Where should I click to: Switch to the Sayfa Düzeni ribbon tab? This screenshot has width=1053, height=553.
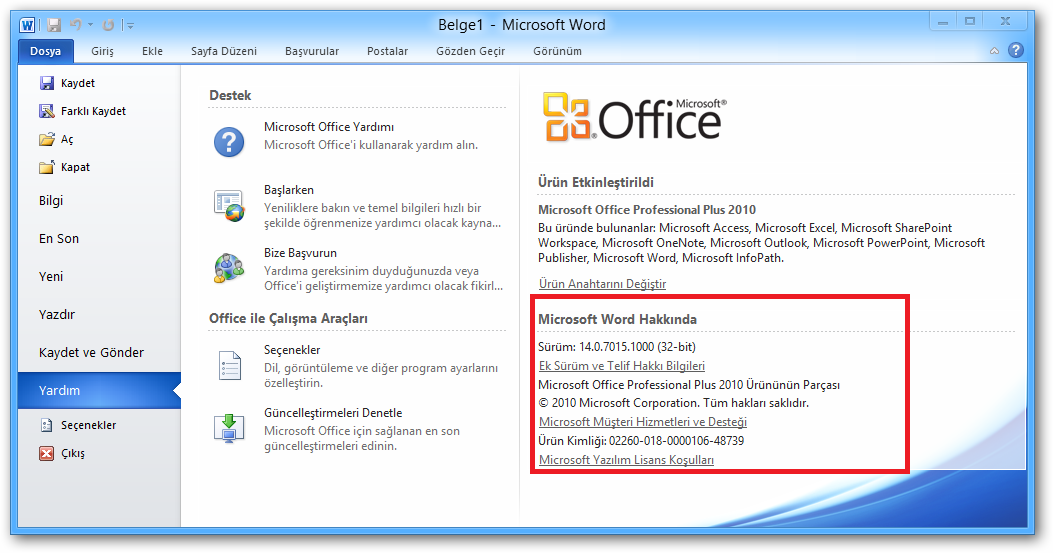tap(224, 51)
